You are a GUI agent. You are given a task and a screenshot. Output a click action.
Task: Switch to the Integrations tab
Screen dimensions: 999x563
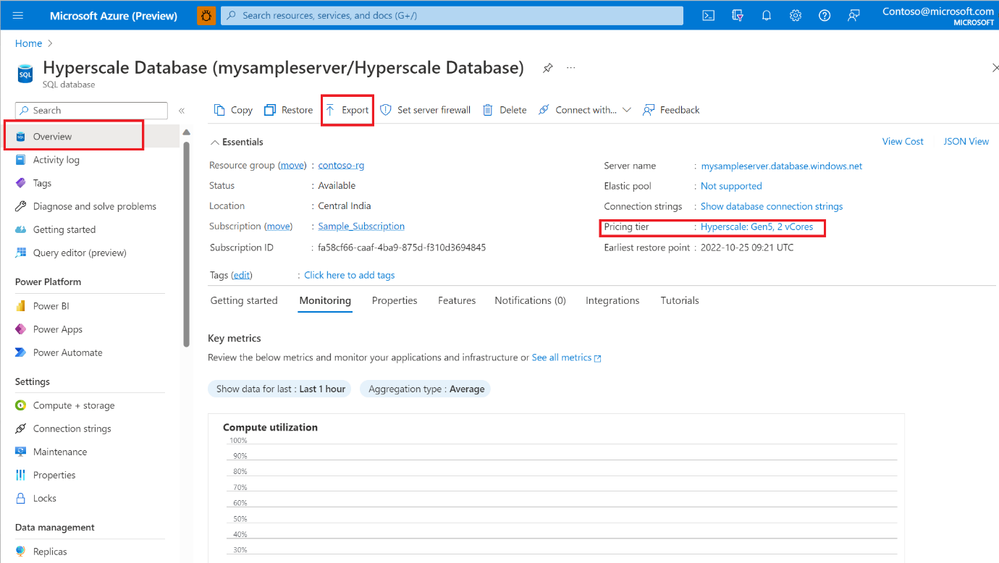pyautogui.click(x=612, y=301)
